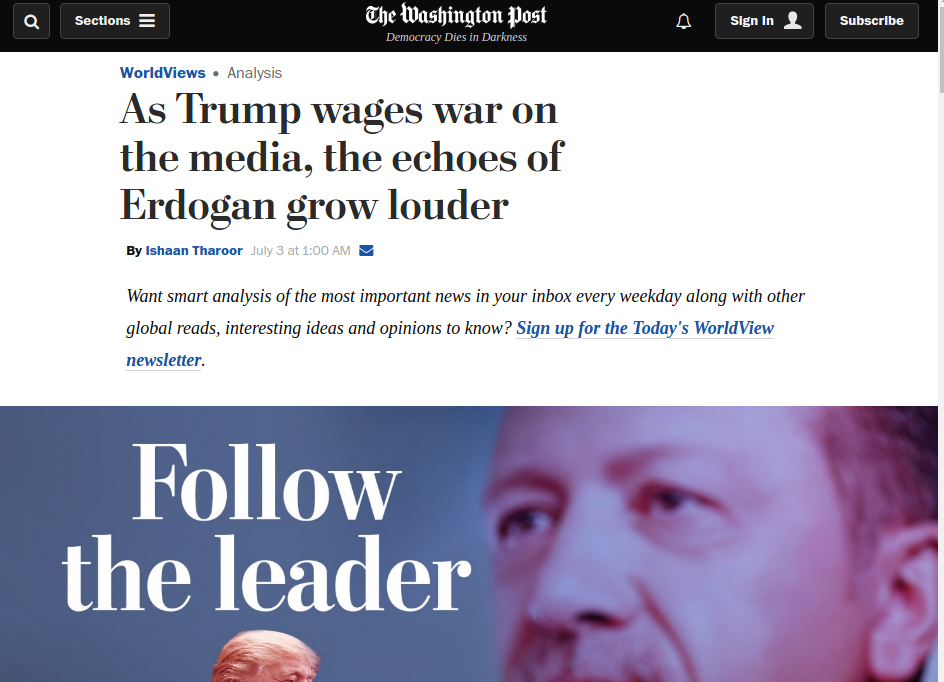The image size is (944, 682).
Task: Click the Subscribe button
Action: pyautogui.click(x=871, y=21)
